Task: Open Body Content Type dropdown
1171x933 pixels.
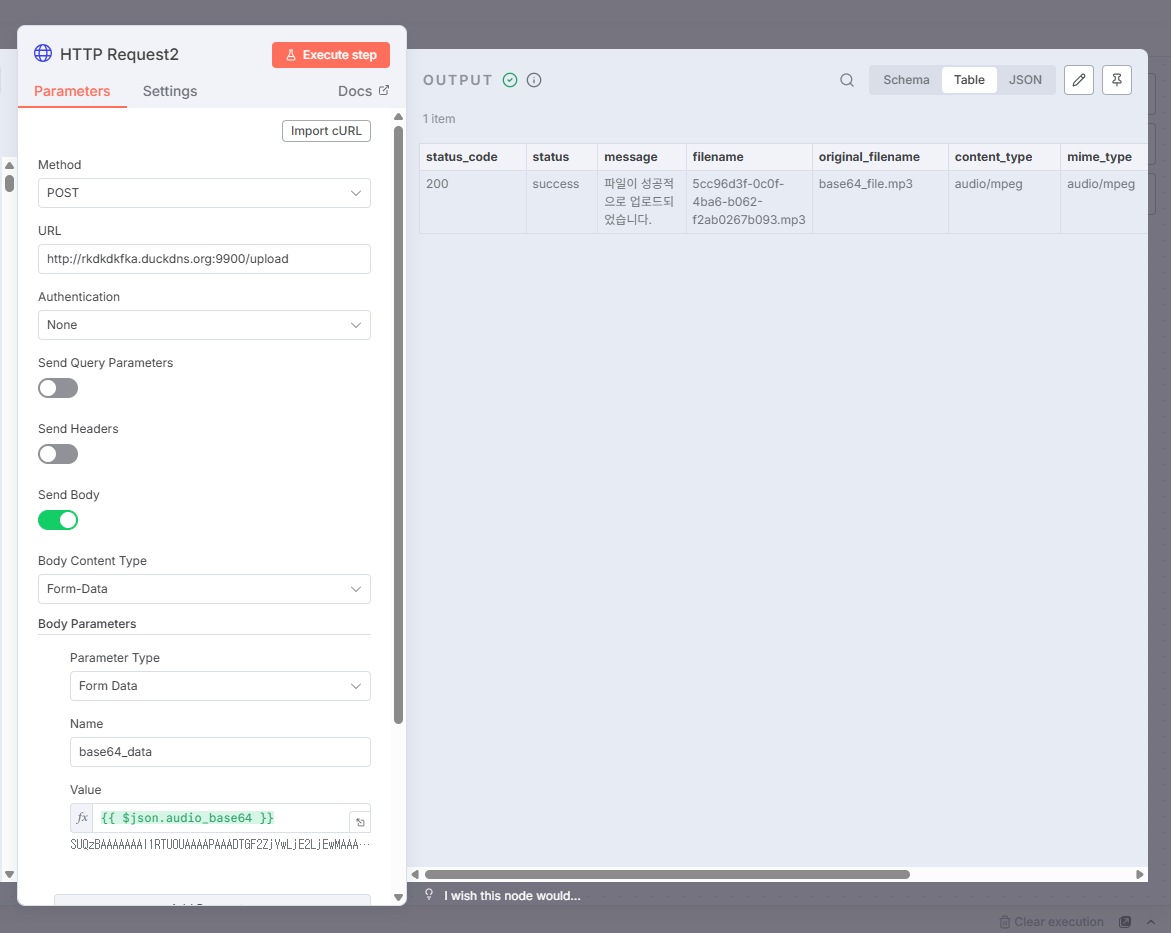Action: (204, 589)
